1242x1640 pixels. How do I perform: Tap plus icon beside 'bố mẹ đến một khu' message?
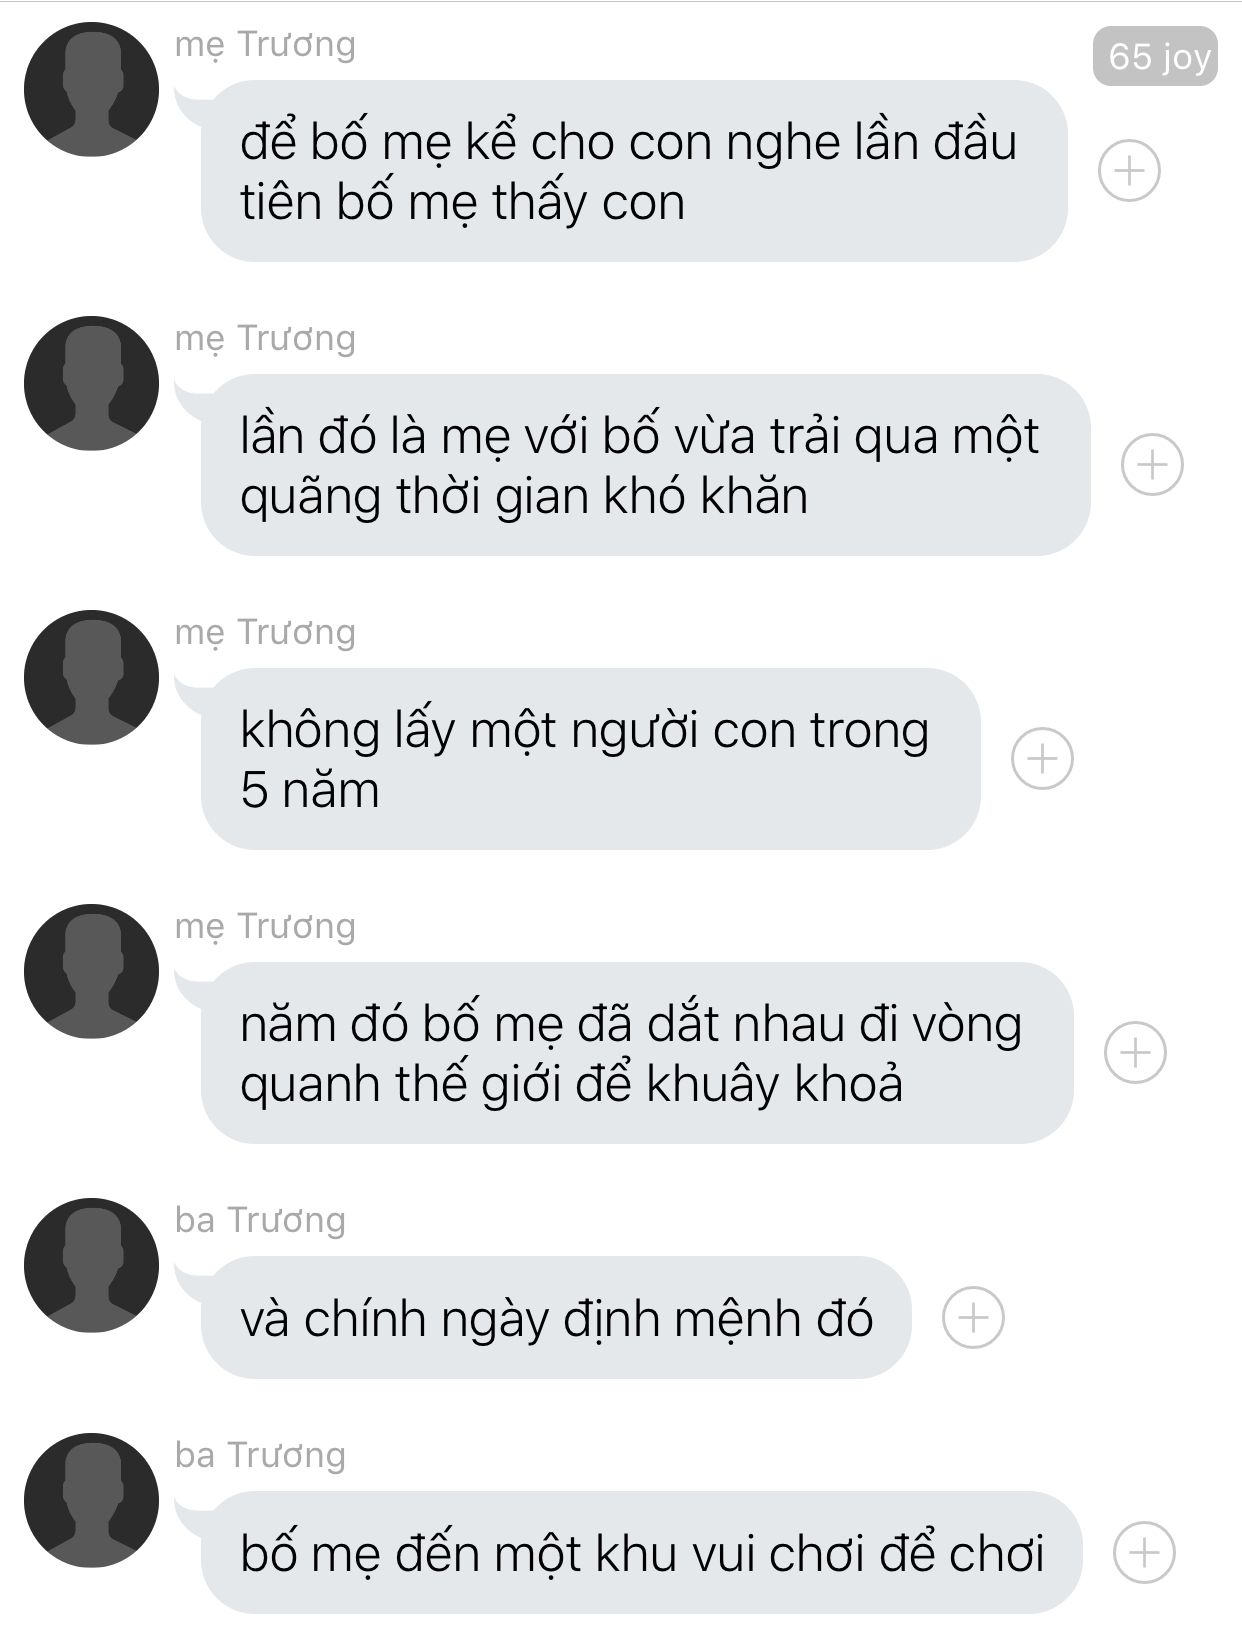(1144, 1553)
